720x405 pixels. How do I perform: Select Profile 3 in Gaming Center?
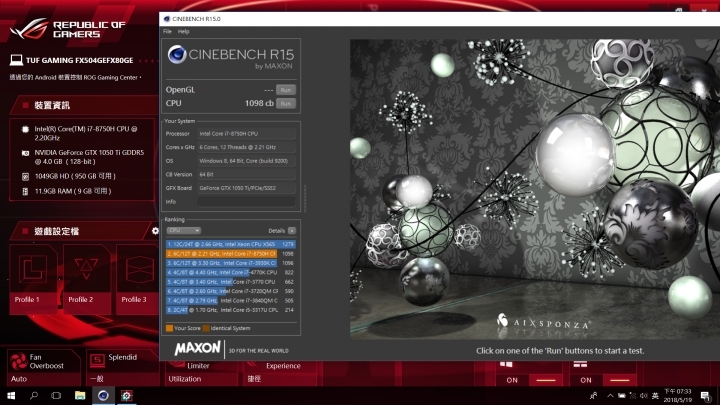[x=138, y=279]
